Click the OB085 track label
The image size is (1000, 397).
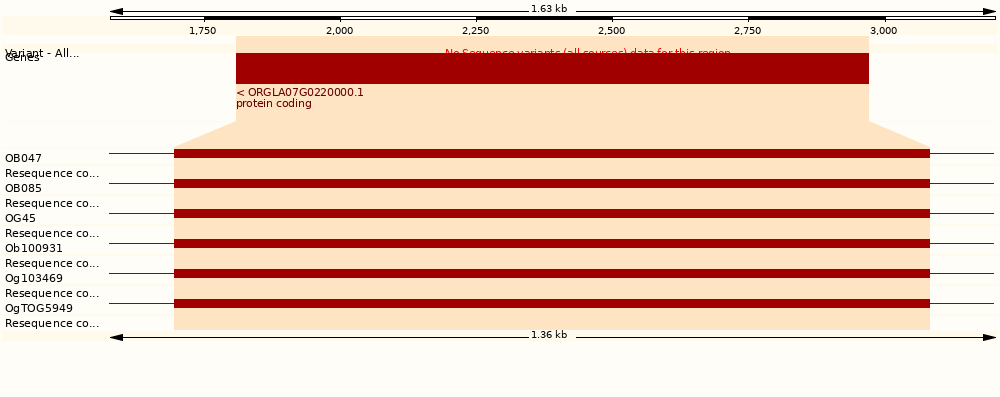[24, 188]
